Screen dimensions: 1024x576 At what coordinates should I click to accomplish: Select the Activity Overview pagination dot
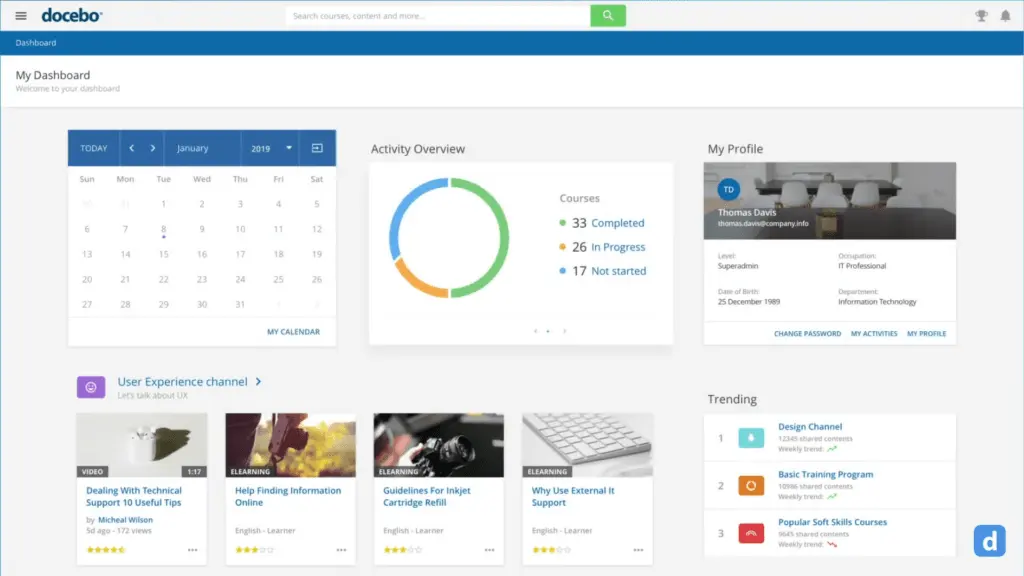coord(548,331)
